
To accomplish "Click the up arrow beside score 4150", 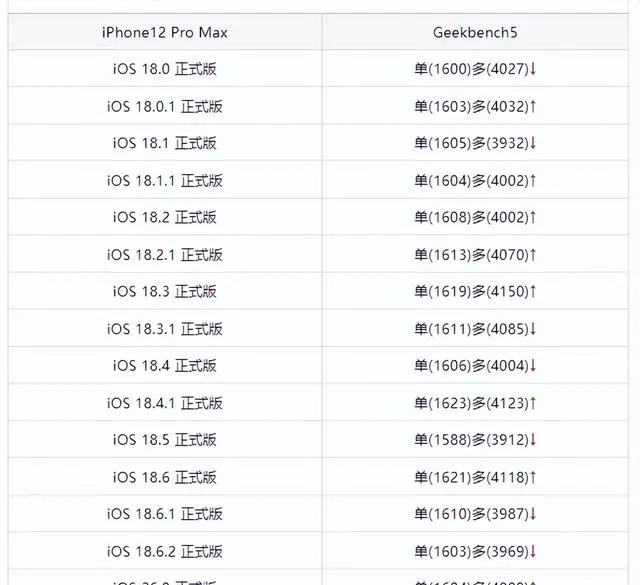I will pos(533,291).
